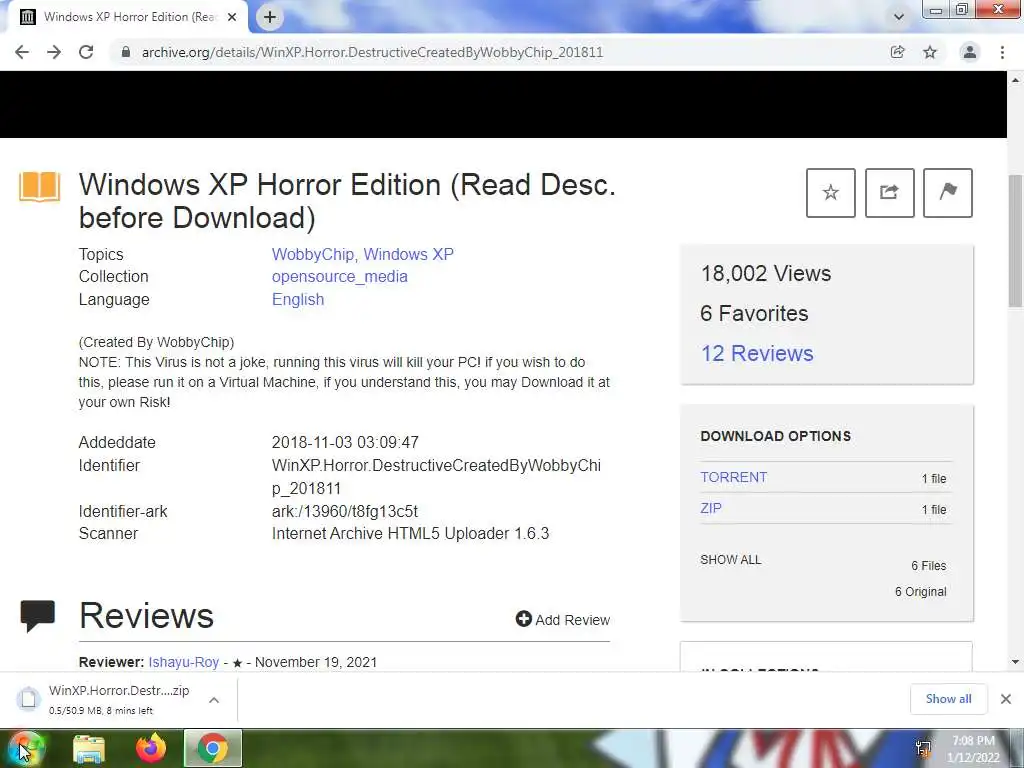Click the DOWNLOAD OPTIONS heading
This screenshot has height=768, width=1024.
coord(775,436)
